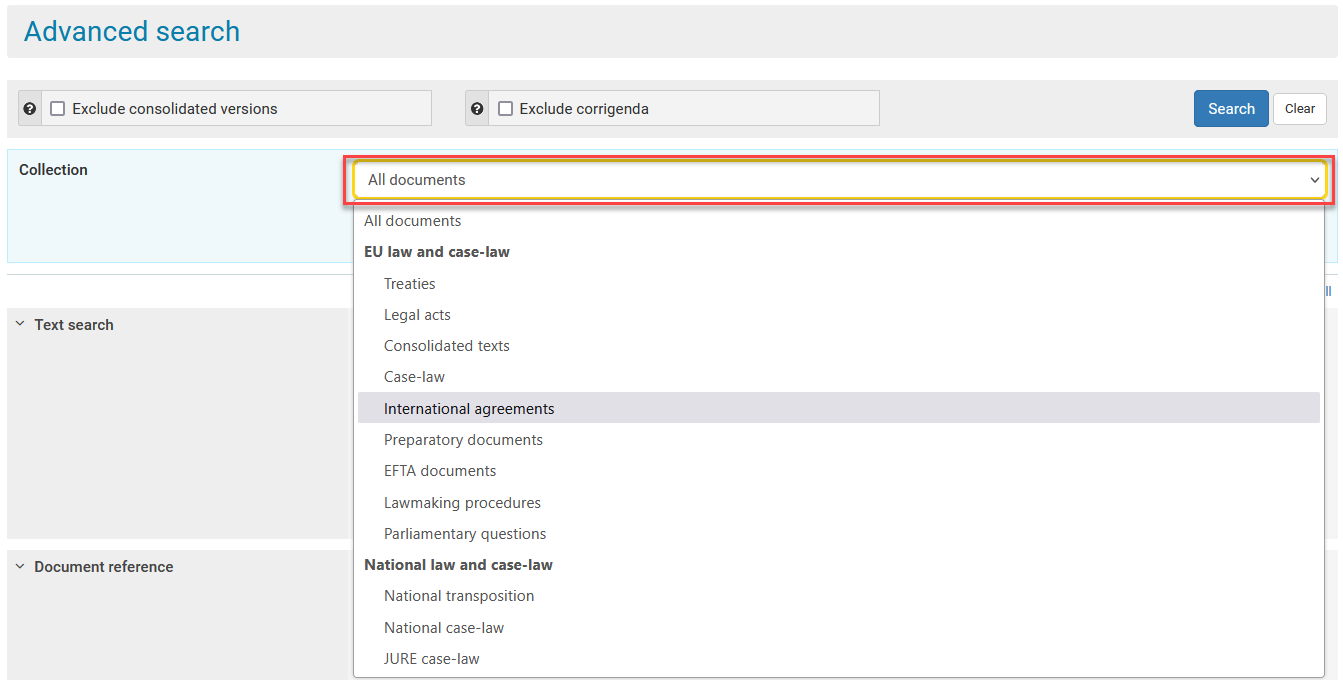The height and width of the screenshot is (680, 1343).
Task: Close the Collection dropdown showing All documents
Action: [840, 180]
